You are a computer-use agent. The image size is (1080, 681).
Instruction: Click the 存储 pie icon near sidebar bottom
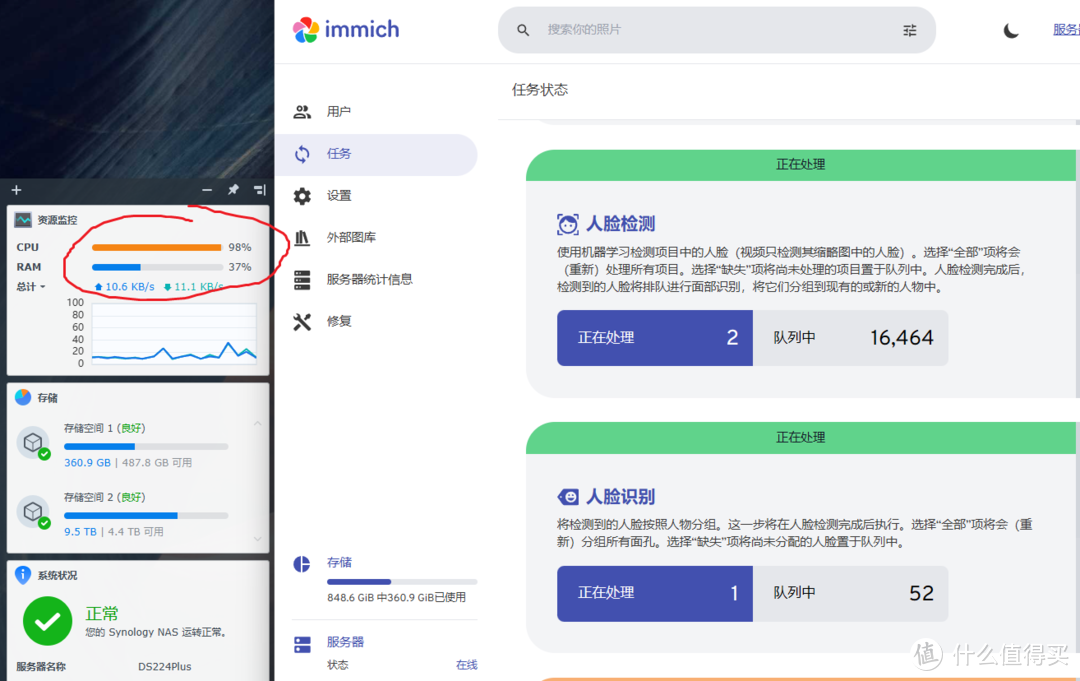click(301, 564)
